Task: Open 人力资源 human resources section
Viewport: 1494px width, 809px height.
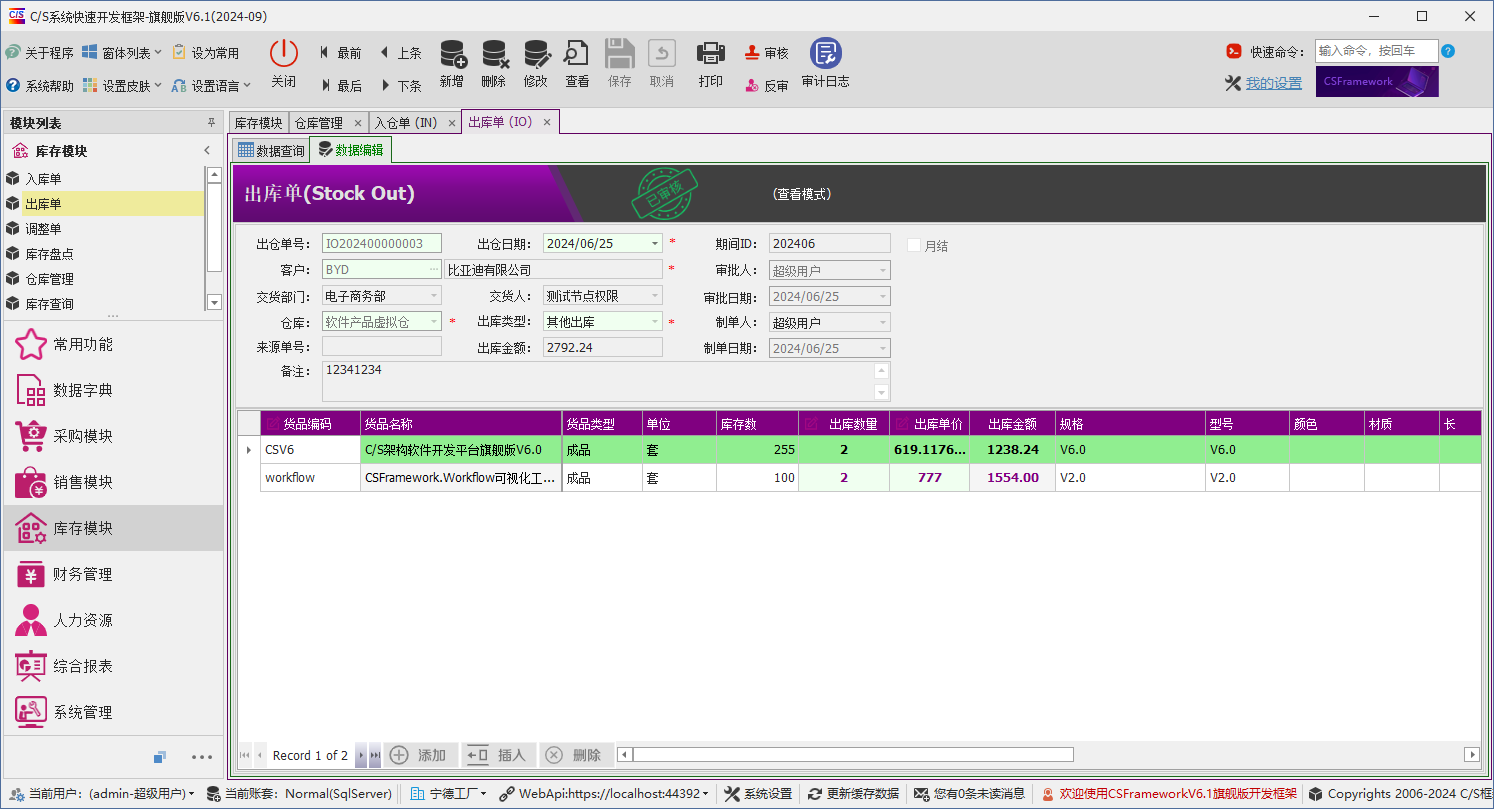Action: pyautogui.click(x=113, y=621)
